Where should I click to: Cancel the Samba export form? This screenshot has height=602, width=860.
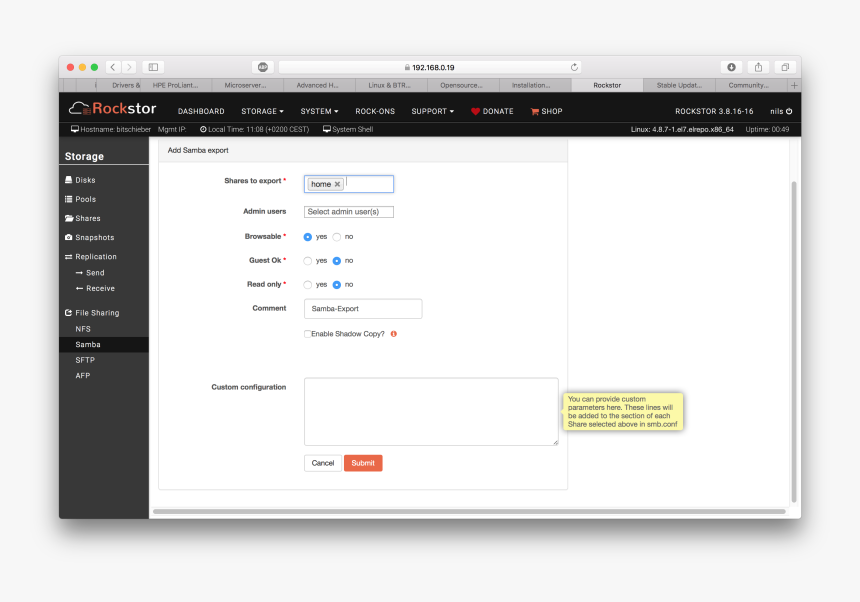coord(322,463)
